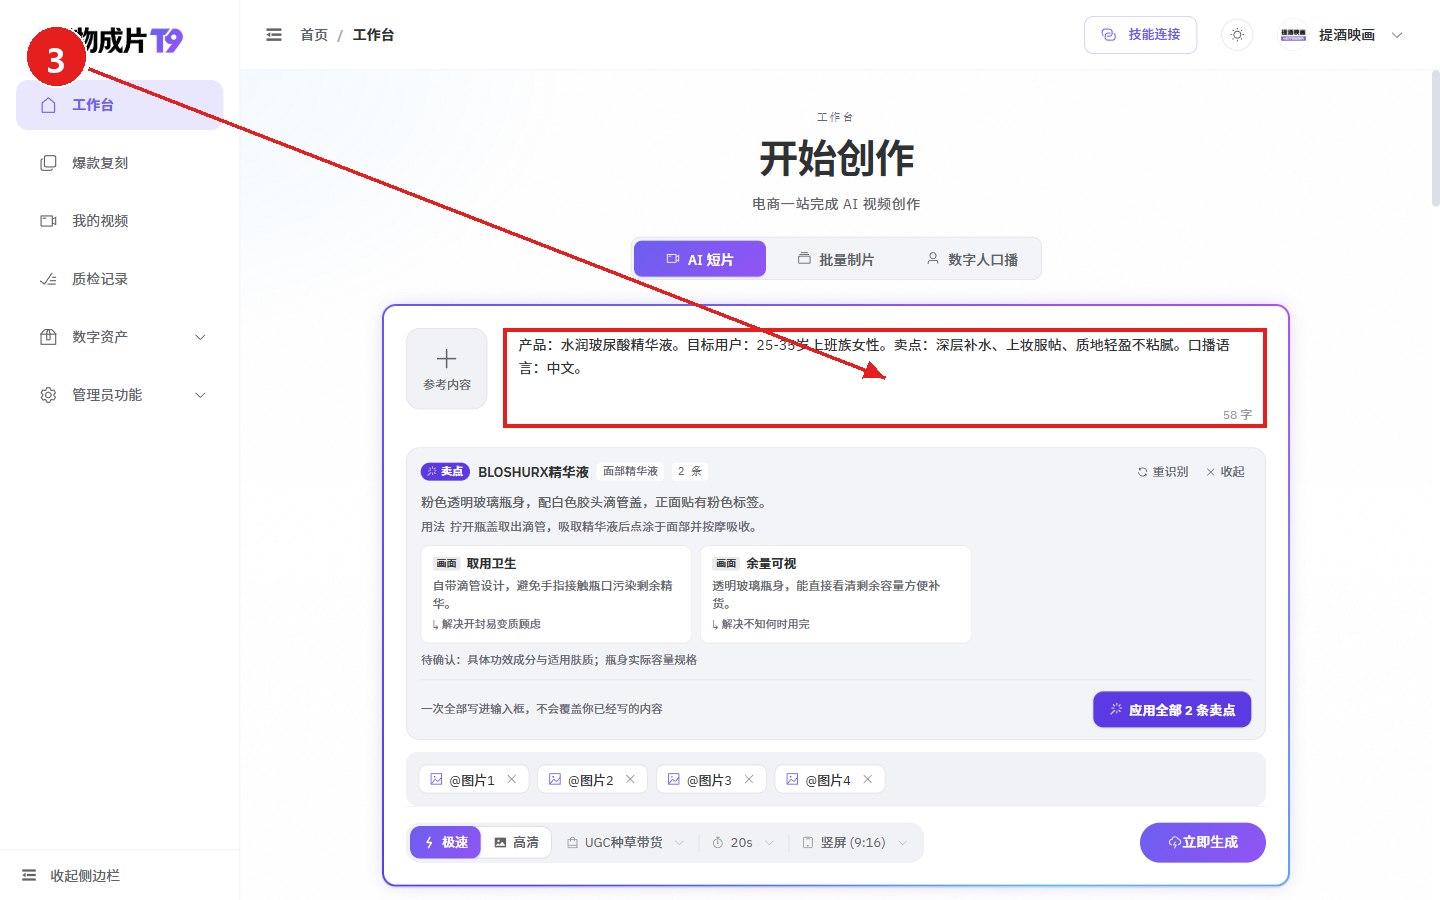Collapse the selling-point panel with 收起
Screen dimensions: 1440x900
1225,472
